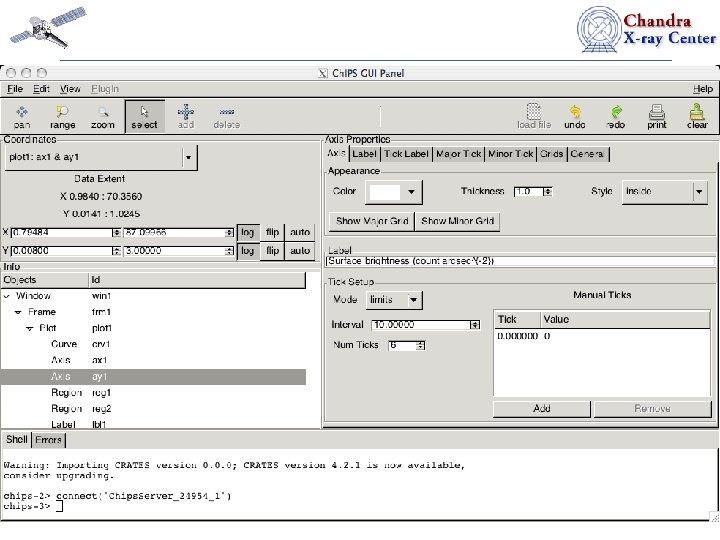The width and height of the screenshot is (720, 540).
Task: Click the Objects column header
Action: point(45,280)
